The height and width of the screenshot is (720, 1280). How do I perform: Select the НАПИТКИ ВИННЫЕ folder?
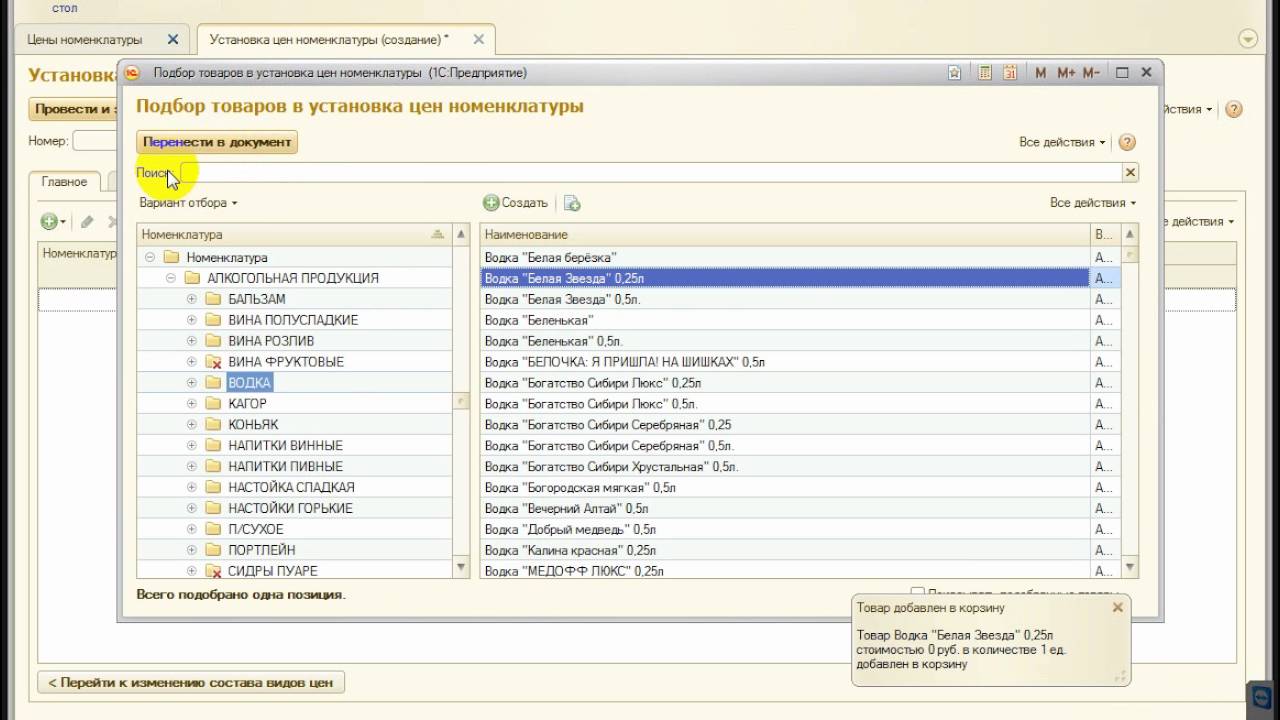pos(285,446)
